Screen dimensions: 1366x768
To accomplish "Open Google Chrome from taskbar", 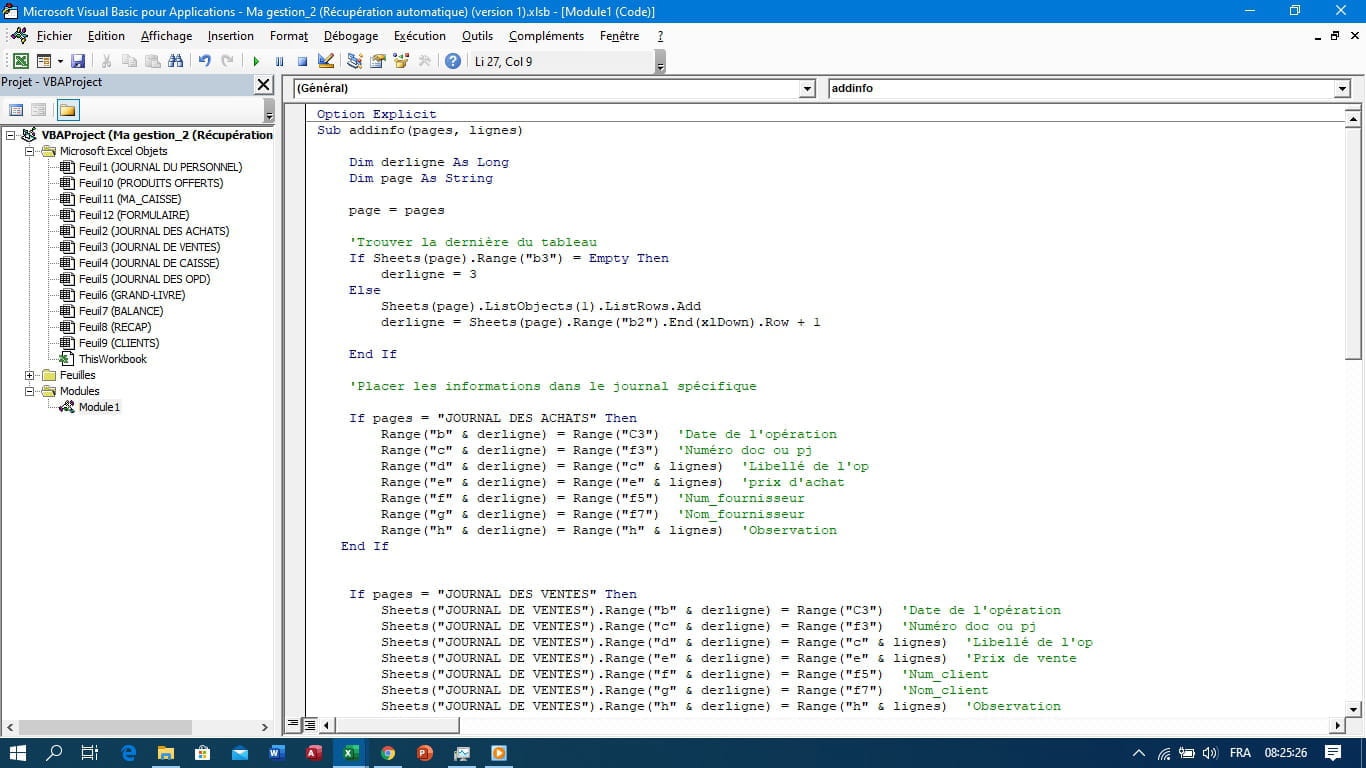I will (388, 753).
